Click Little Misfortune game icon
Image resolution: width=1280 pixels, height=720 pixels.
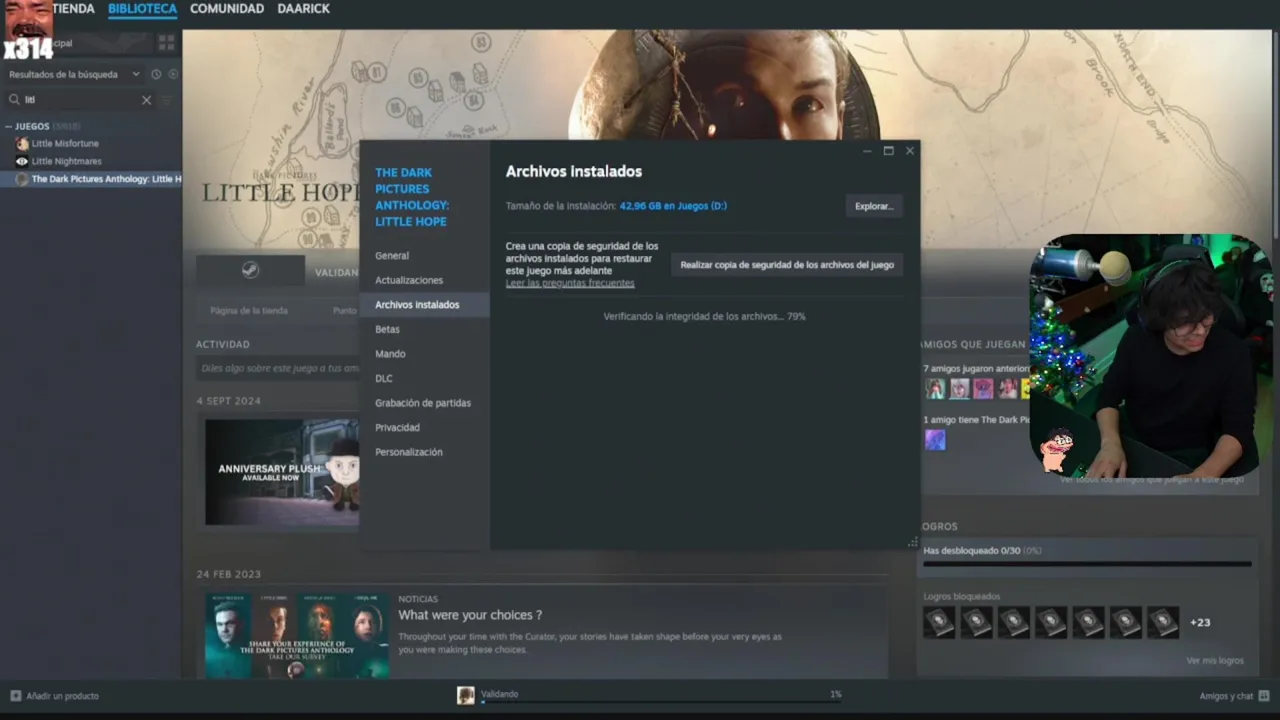tap(22, 144)
